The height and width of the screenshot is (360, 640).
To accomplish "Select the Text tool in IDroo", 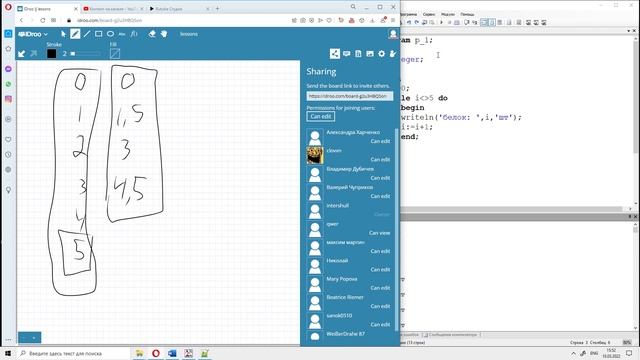I will coord(122,34).
